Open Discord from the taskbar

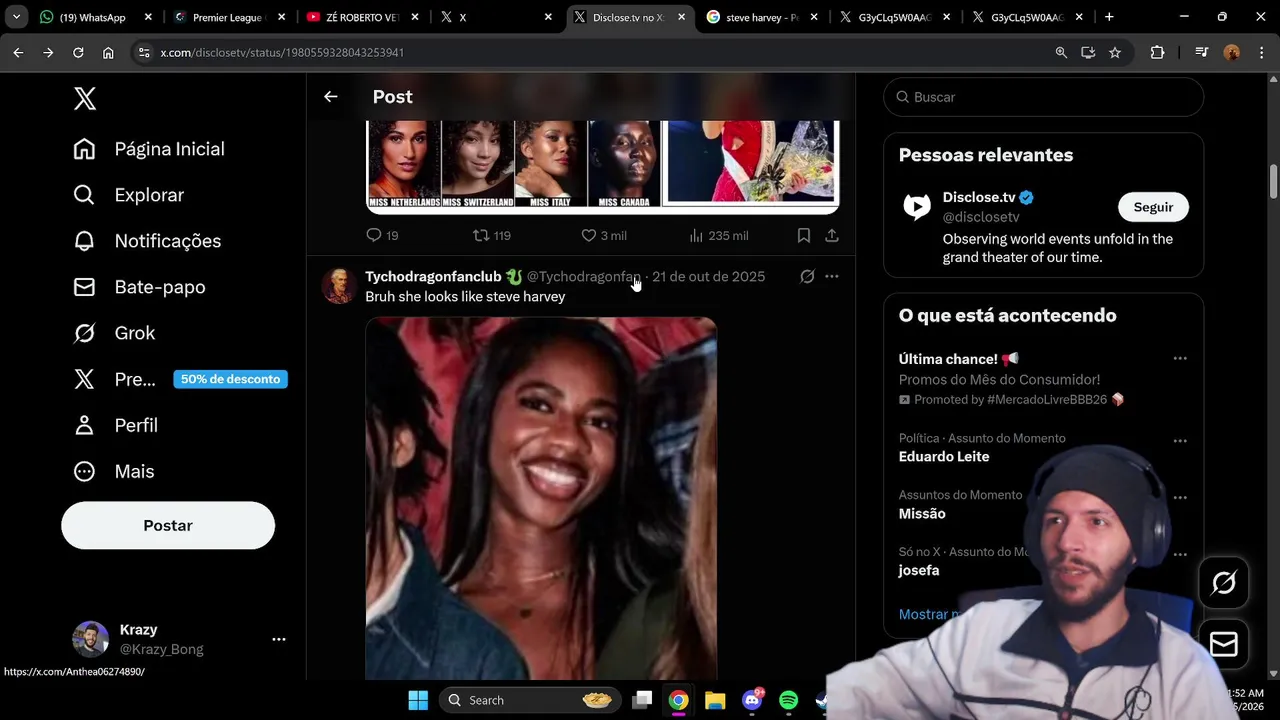[x=752, y=700]
